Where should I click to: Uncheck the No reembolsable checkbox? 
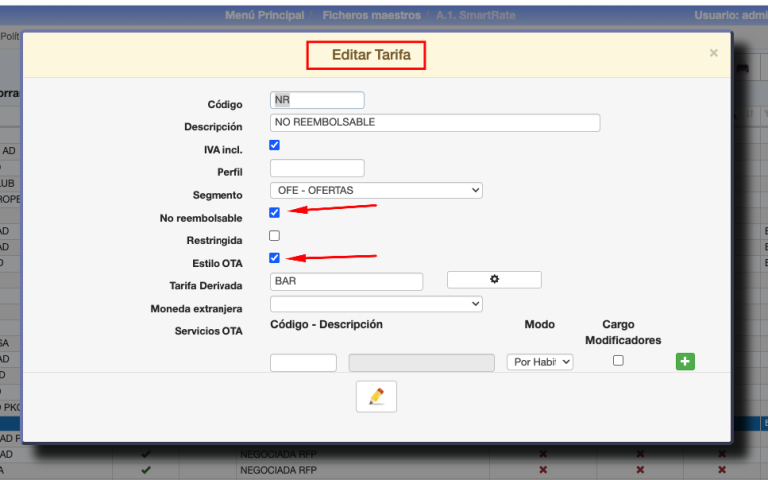[x=275, y=212]
